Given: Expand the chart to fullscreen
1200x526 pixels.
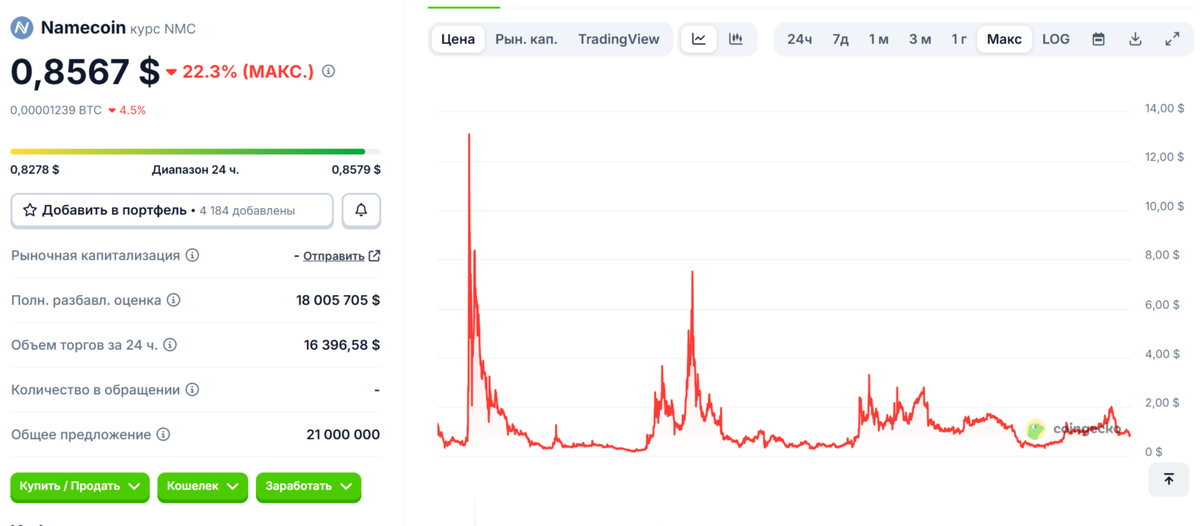Looking at the screenshot, I should point(1172,39).
